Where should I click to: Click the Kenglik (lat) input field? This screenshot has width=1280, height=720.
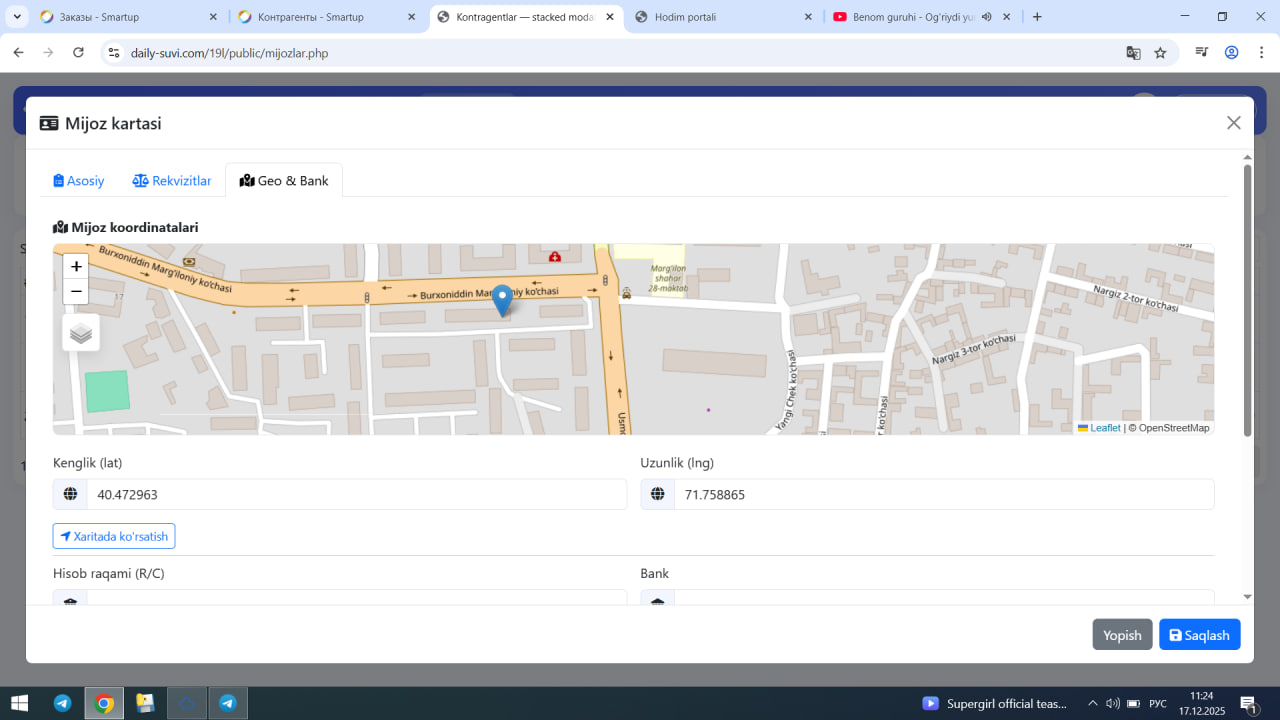pyautogui.click(x=355, y=494)
